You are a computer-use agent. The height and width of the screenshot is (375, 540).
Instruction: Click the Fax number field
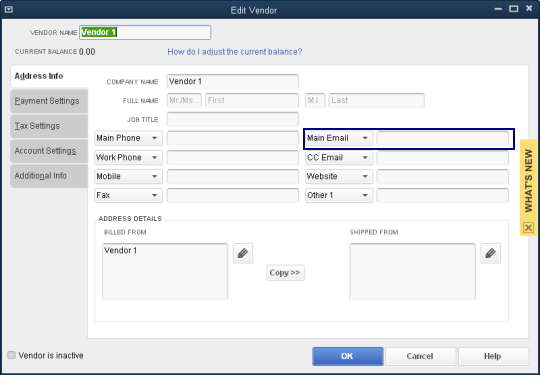(233, 195)
